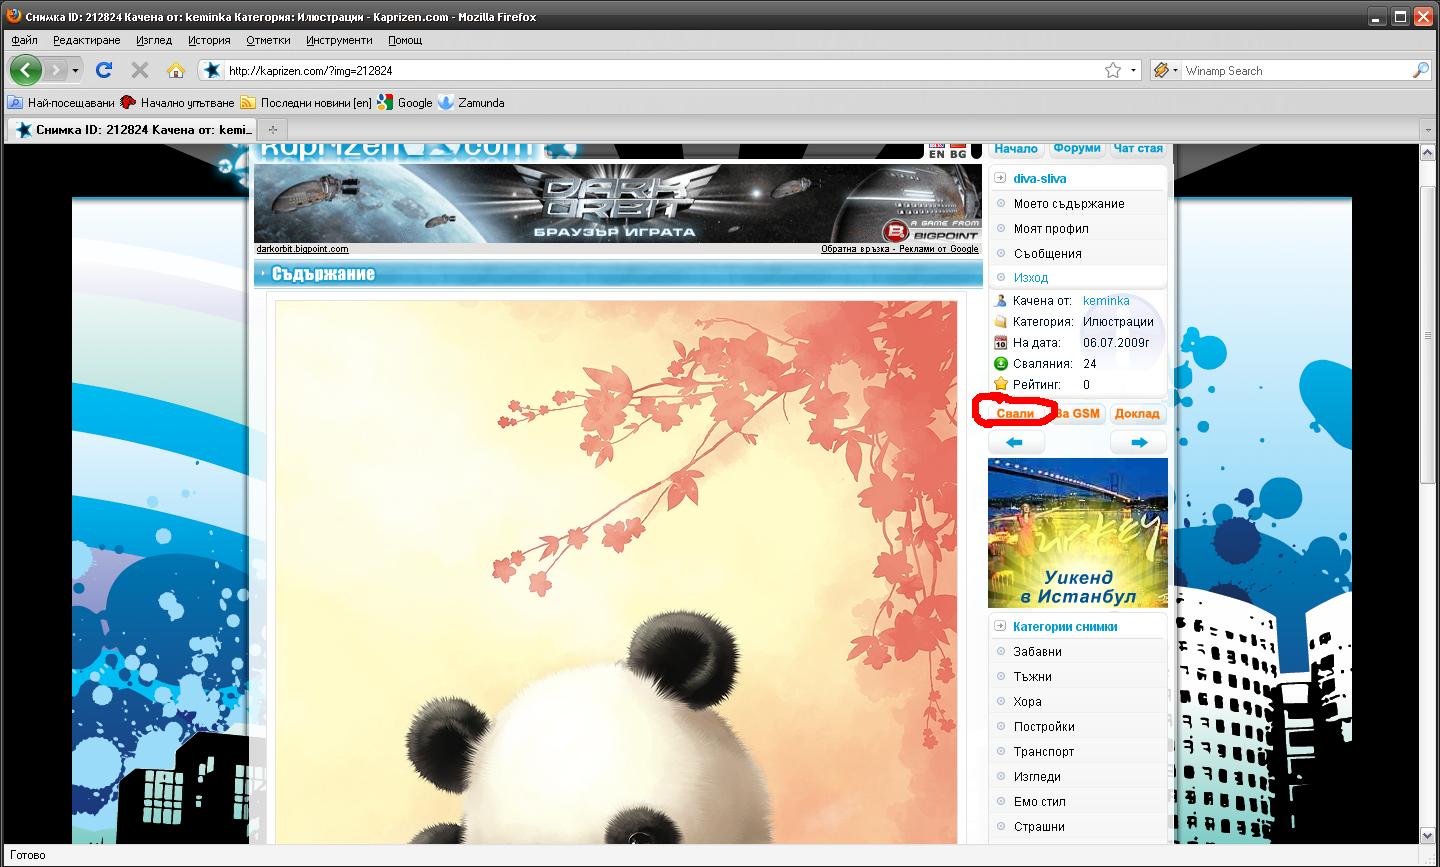Click the stop loading X icon
1440x867 pixels.
[x=140, y=70]
